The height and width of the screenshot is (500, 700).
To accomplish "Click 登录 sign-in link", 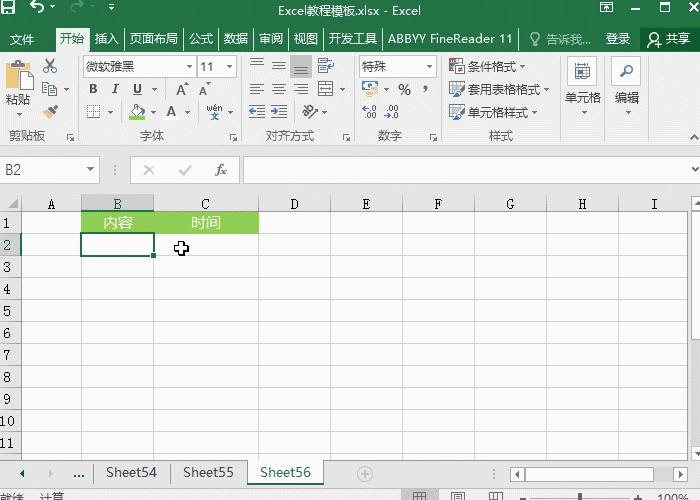I will [618, 39].
